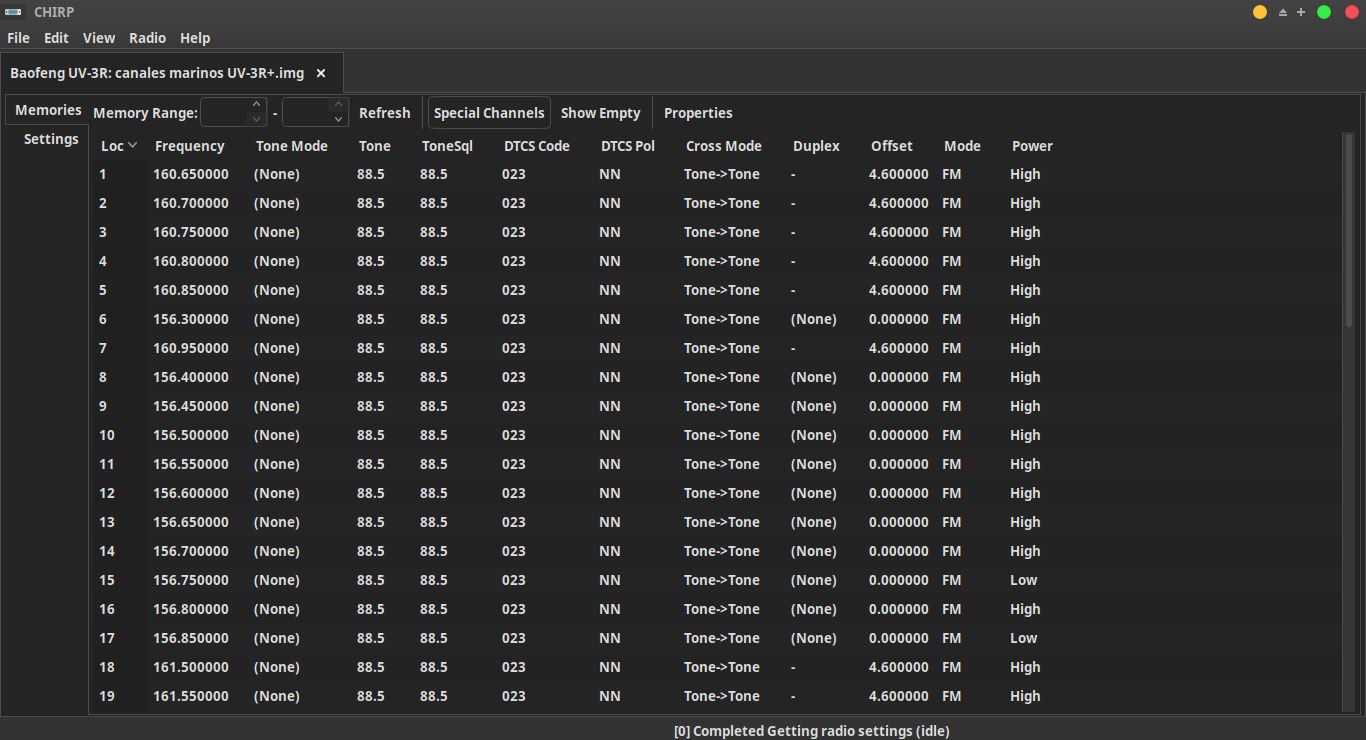Select frequency 160.650000 in row 1

pos(191,174)
